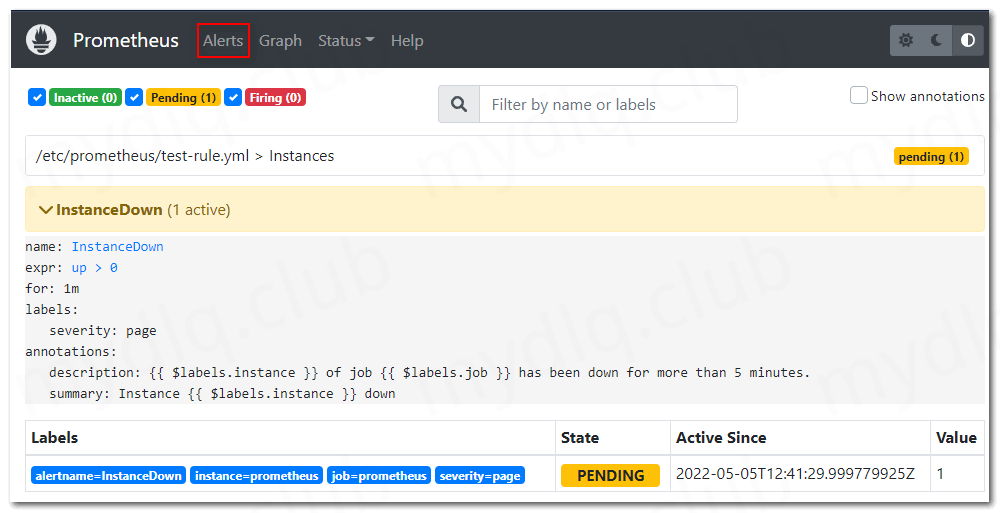Open the InstanceDown rule name link
This screenshot has width=1000, height=513.
tap(117, 247)
